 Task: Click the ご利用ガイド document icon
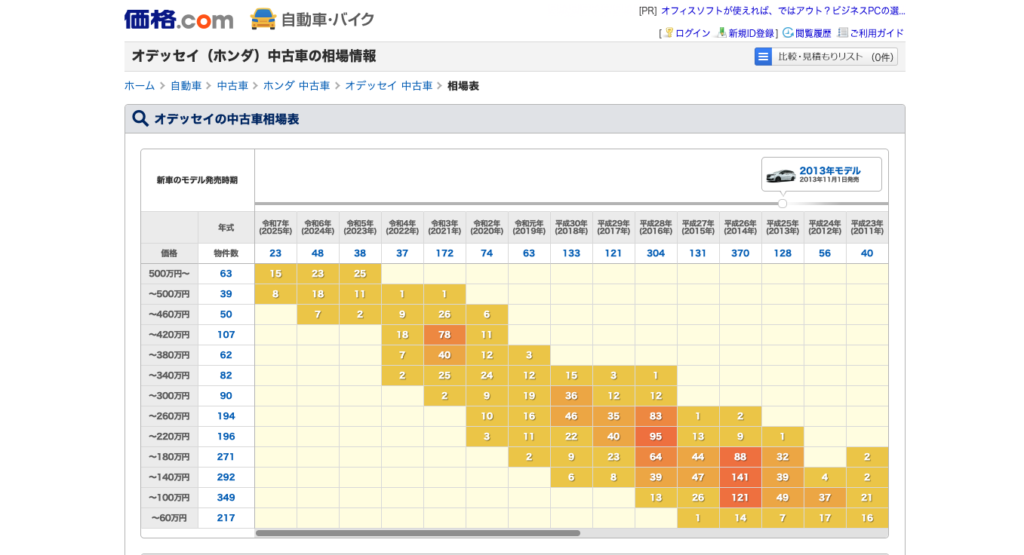tap(842, 33)
